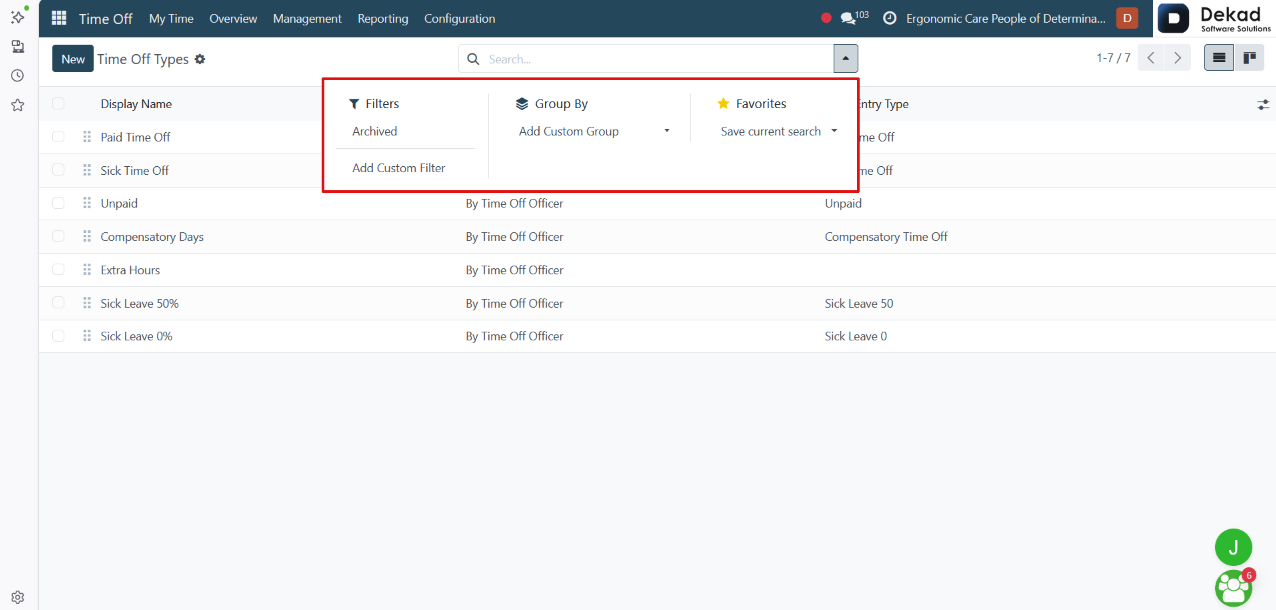Click the drag handle of Extra Hours row

pos(87,270)
